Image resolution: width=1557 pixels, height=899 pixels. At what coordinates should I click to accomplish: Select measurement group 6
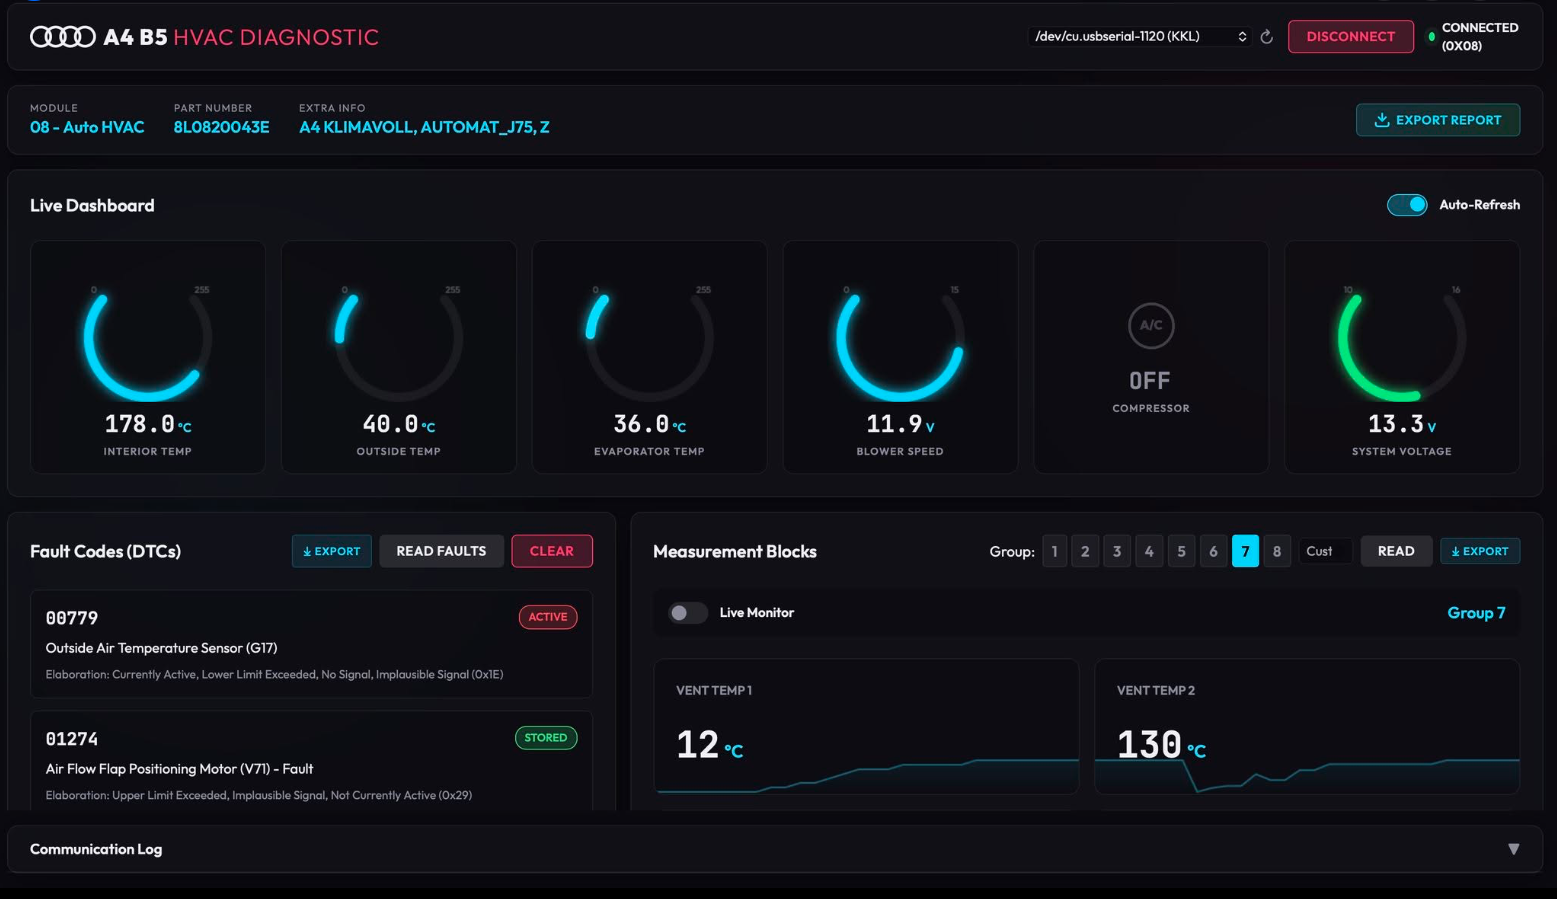[x=1213, y=551]
